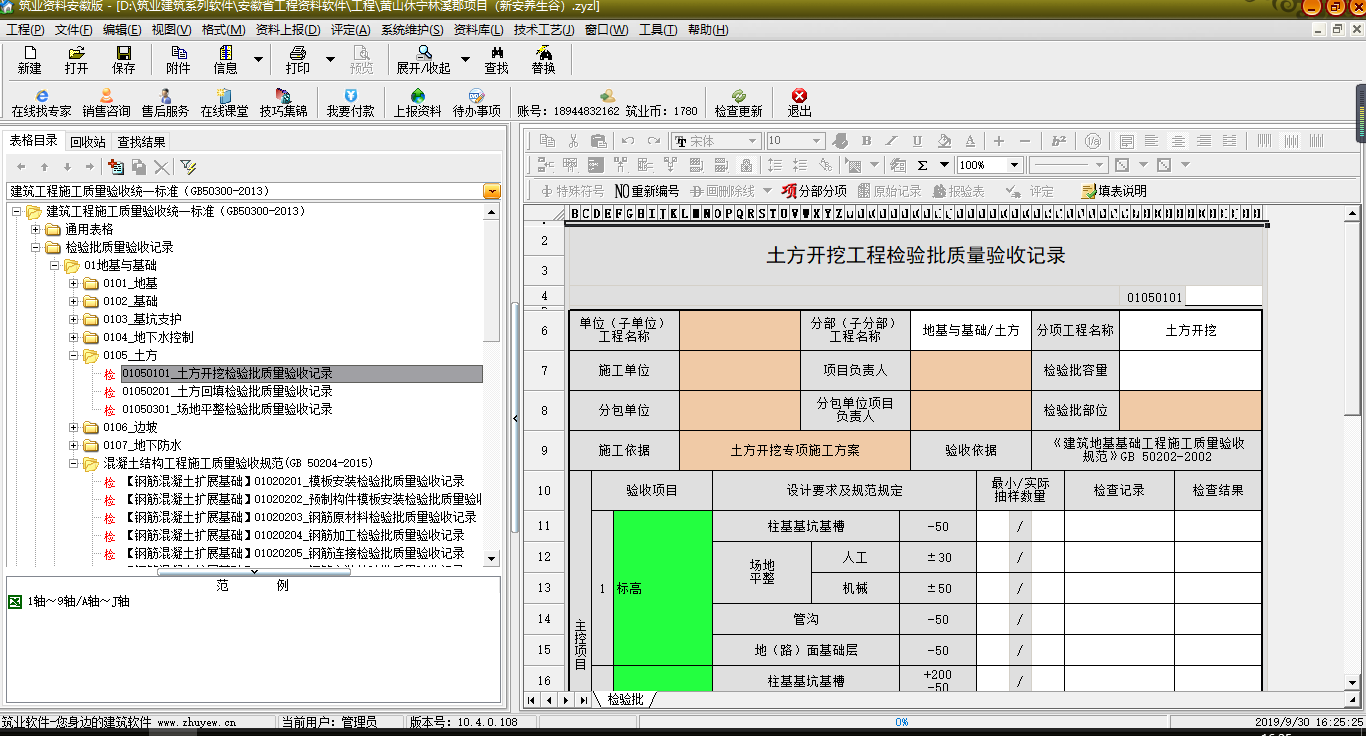
Task: Click the tree panel vertical scrollbar
Action: tap(491, 385)
